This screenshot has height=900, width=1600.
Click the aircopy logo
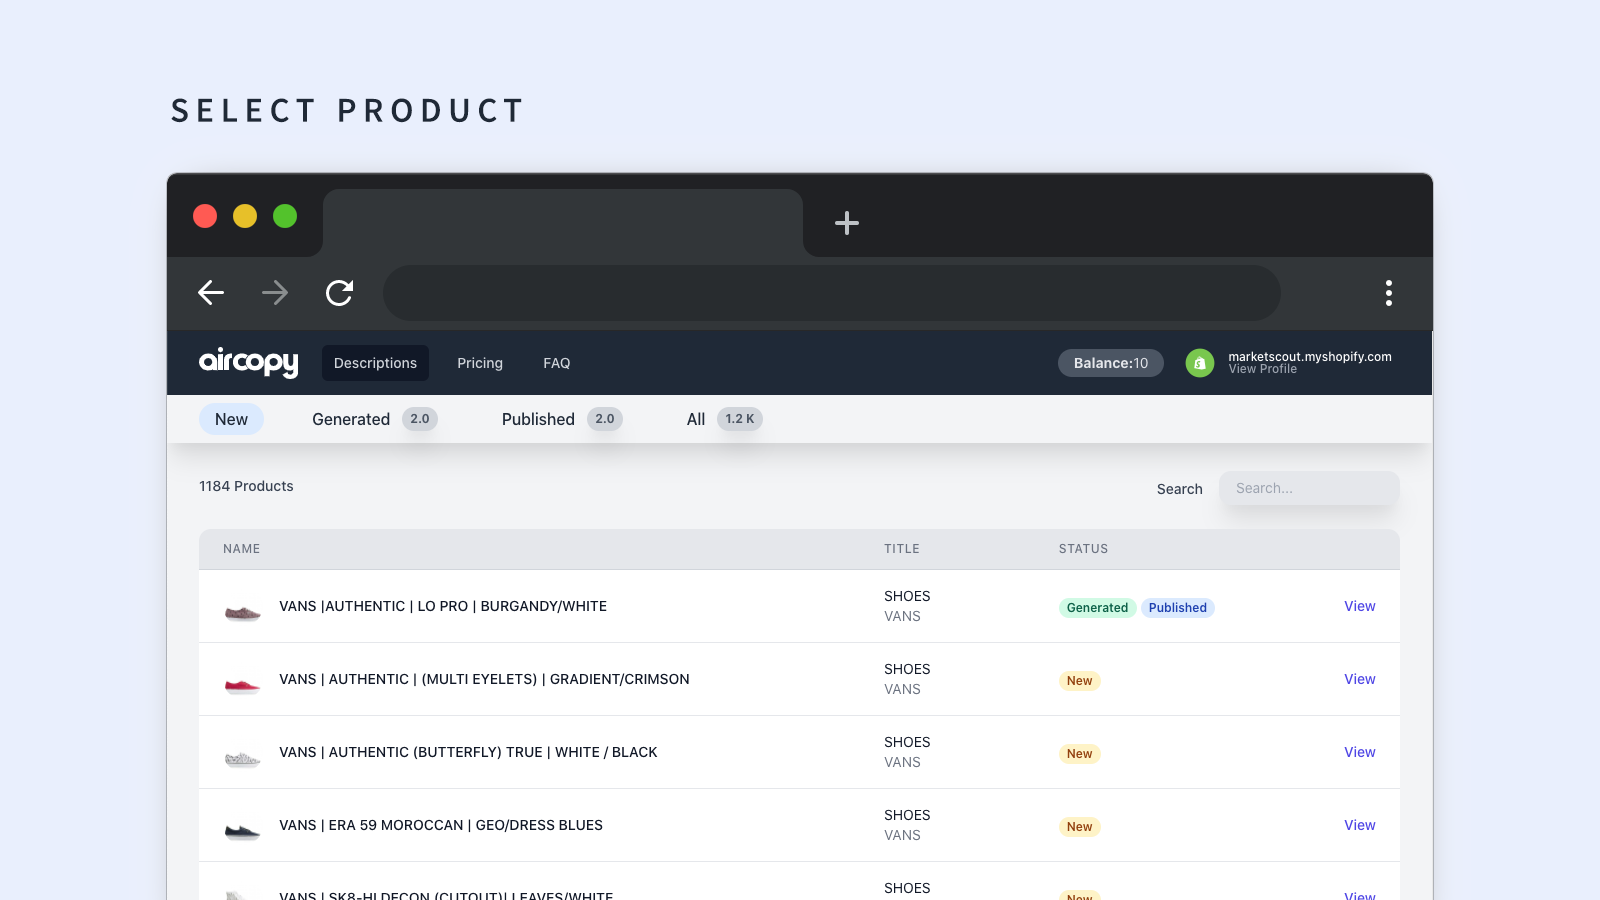coord(248,363)
